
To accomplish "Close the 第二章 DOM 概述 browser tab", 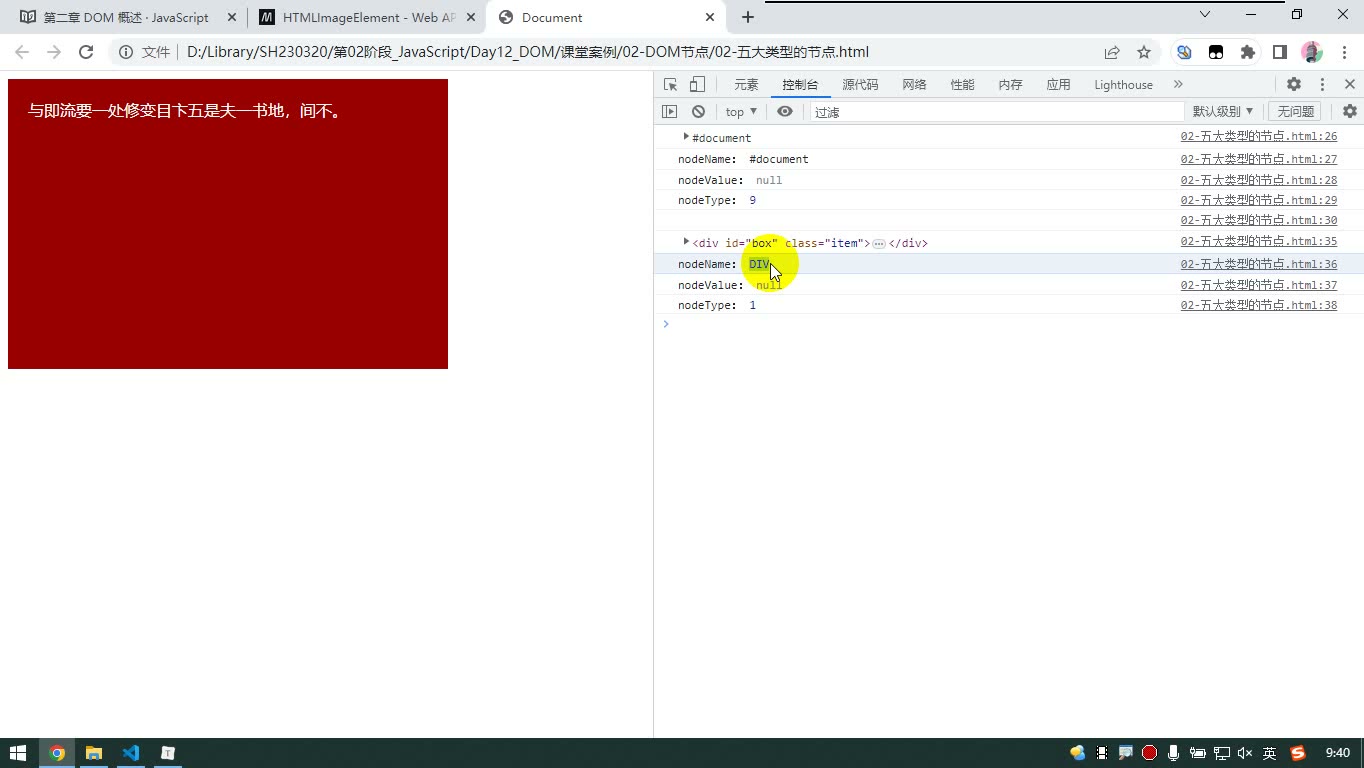I will click(232, 17).
